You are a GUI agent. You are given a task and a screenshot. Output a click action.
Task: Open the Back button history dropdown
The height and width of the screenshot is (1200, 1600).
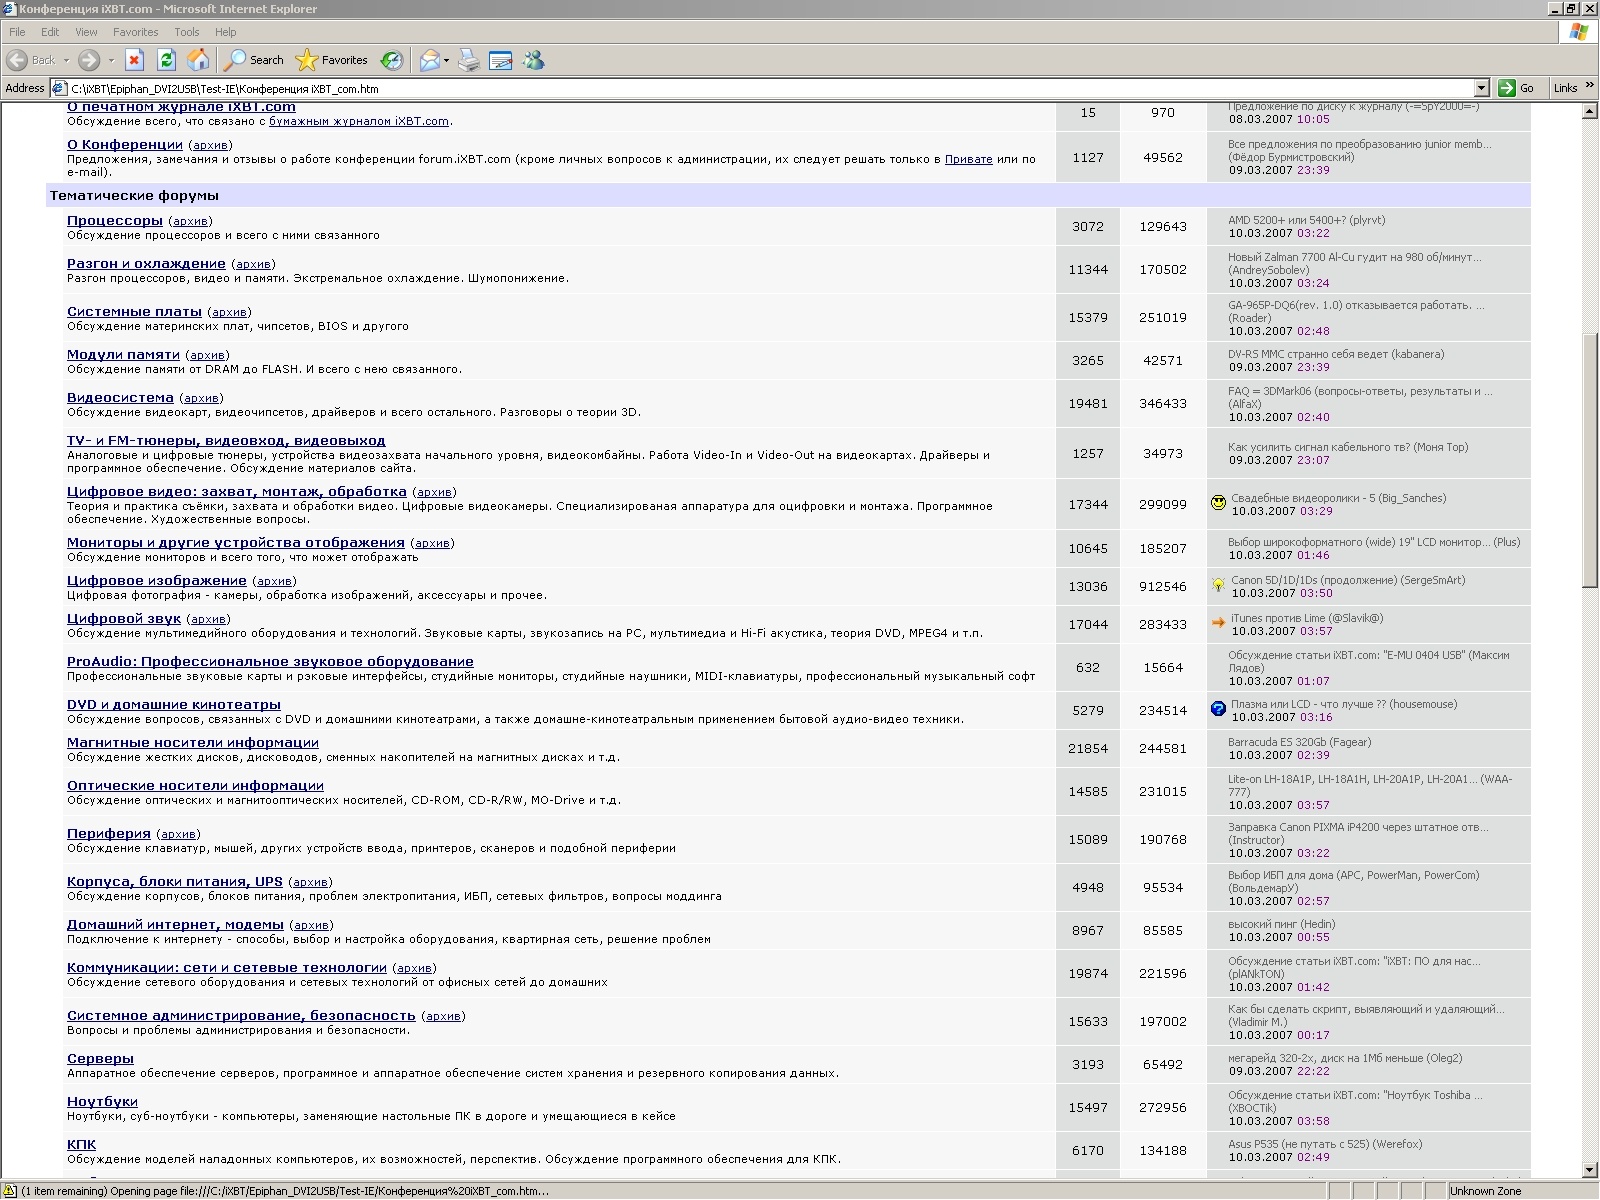click(66, 60)
